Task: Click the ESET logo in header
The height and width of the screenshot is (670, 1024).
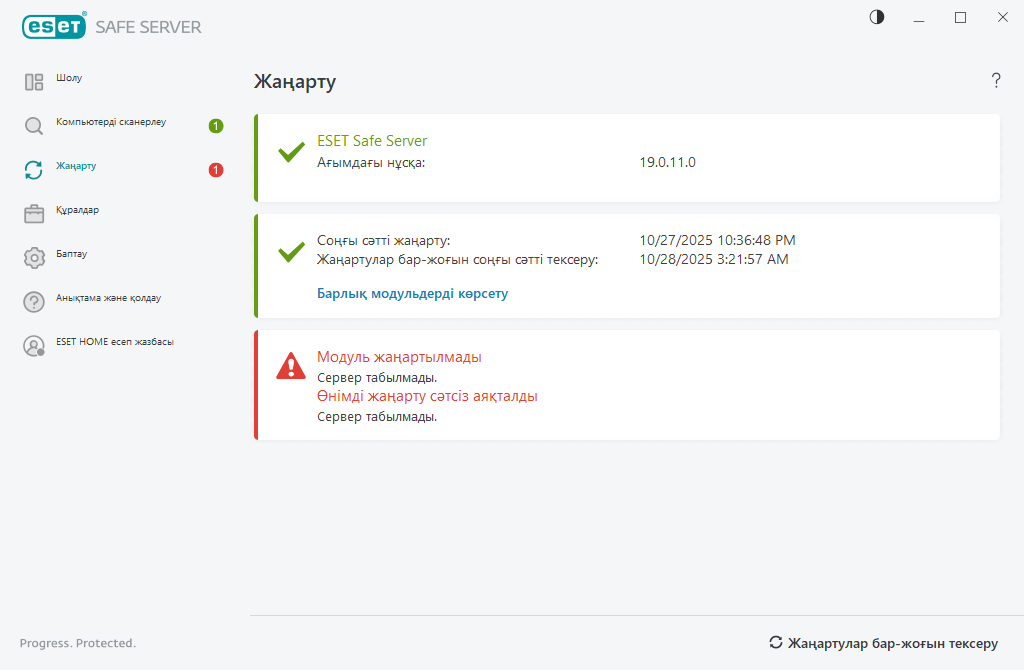Action: [x=54, y=27]
